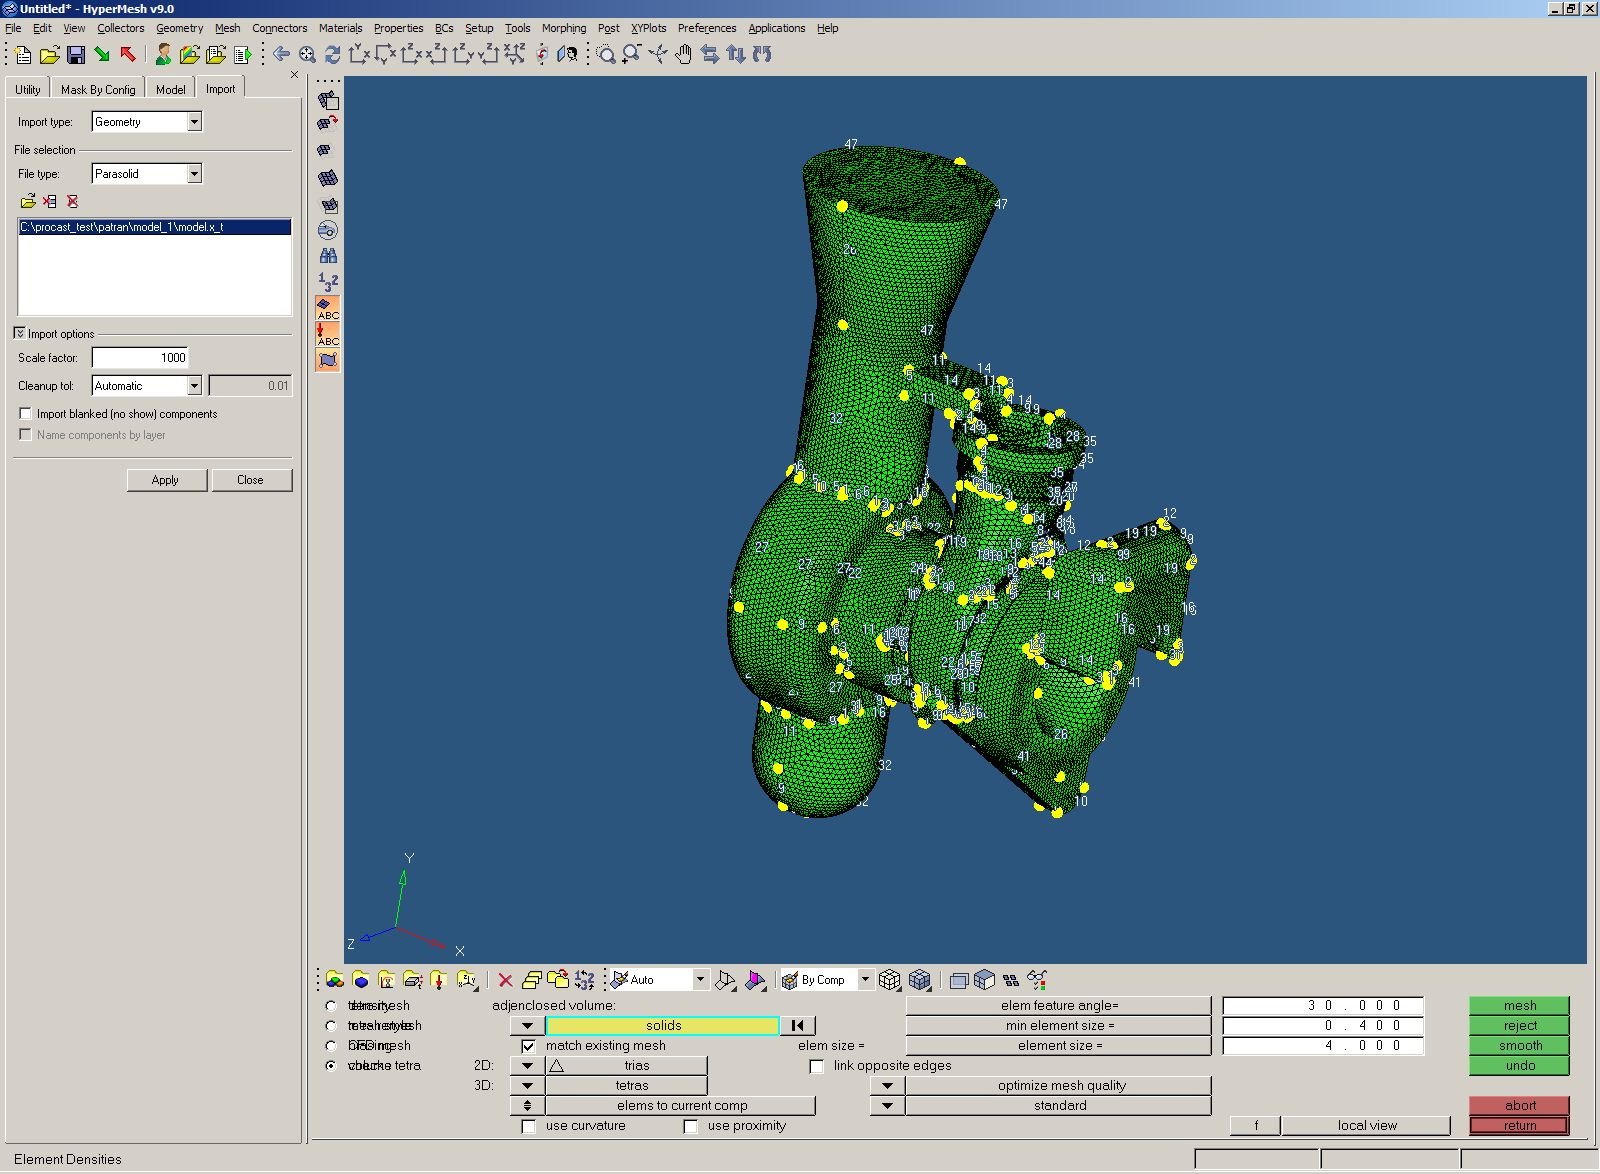Click the green reject button

(x=1519, y=1026)
